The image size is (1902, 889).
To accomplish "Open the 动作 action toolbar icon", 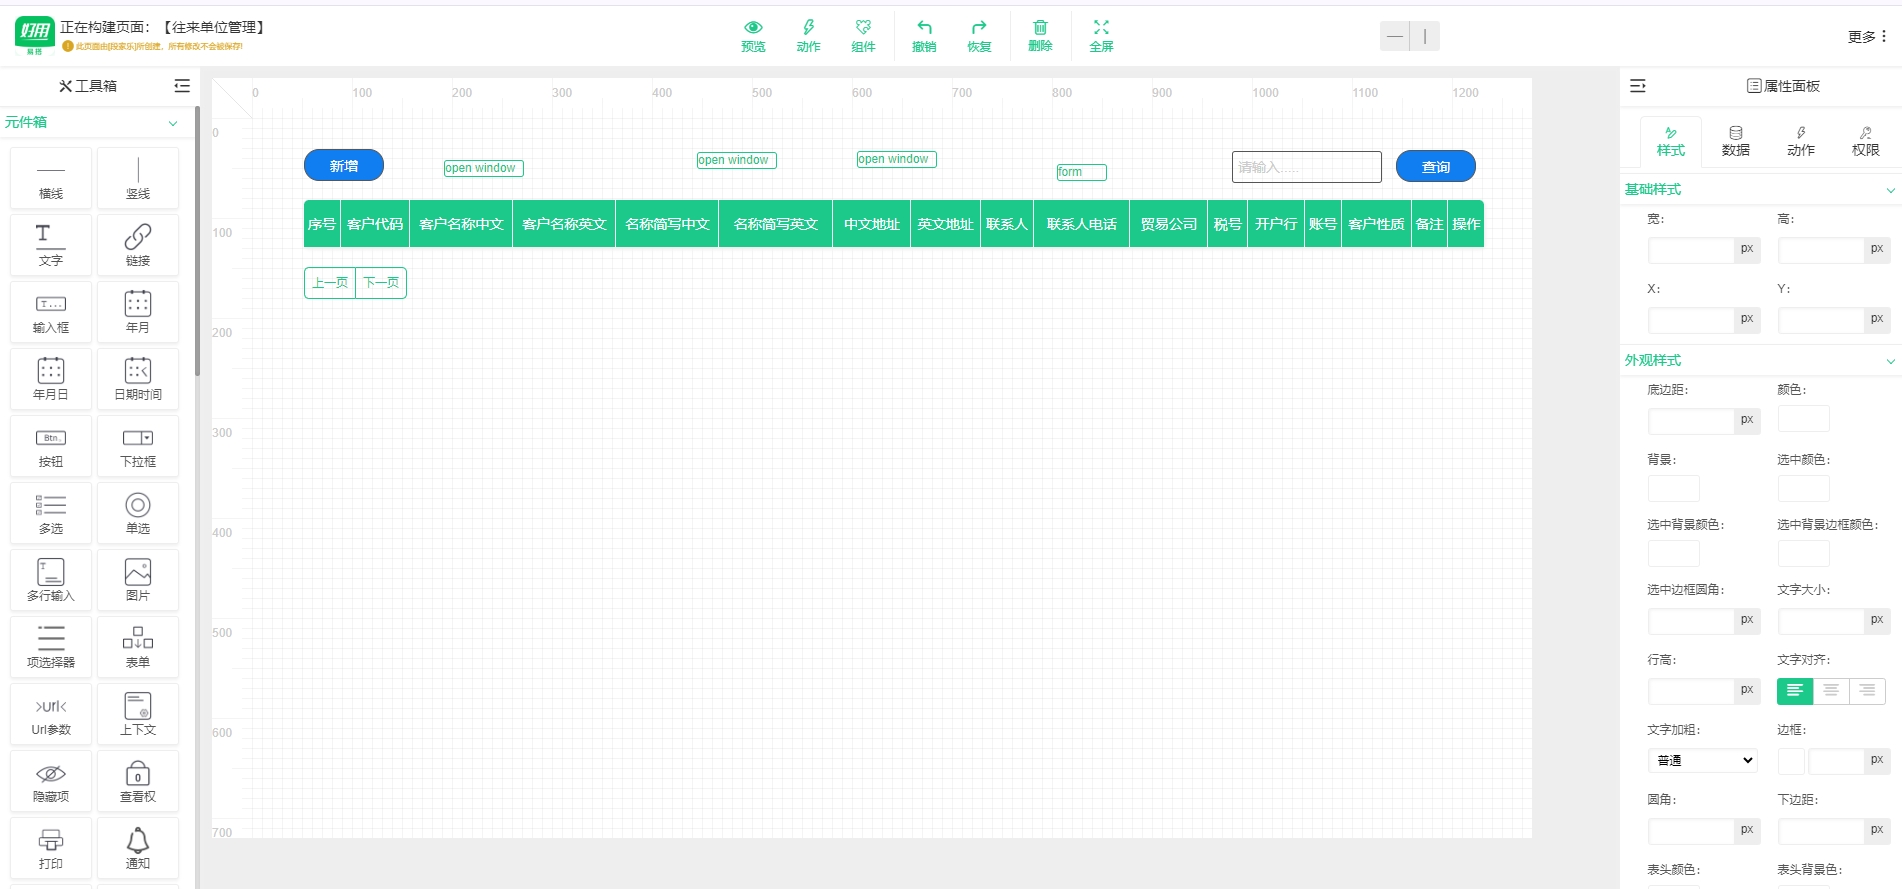I will coord(808,35).
